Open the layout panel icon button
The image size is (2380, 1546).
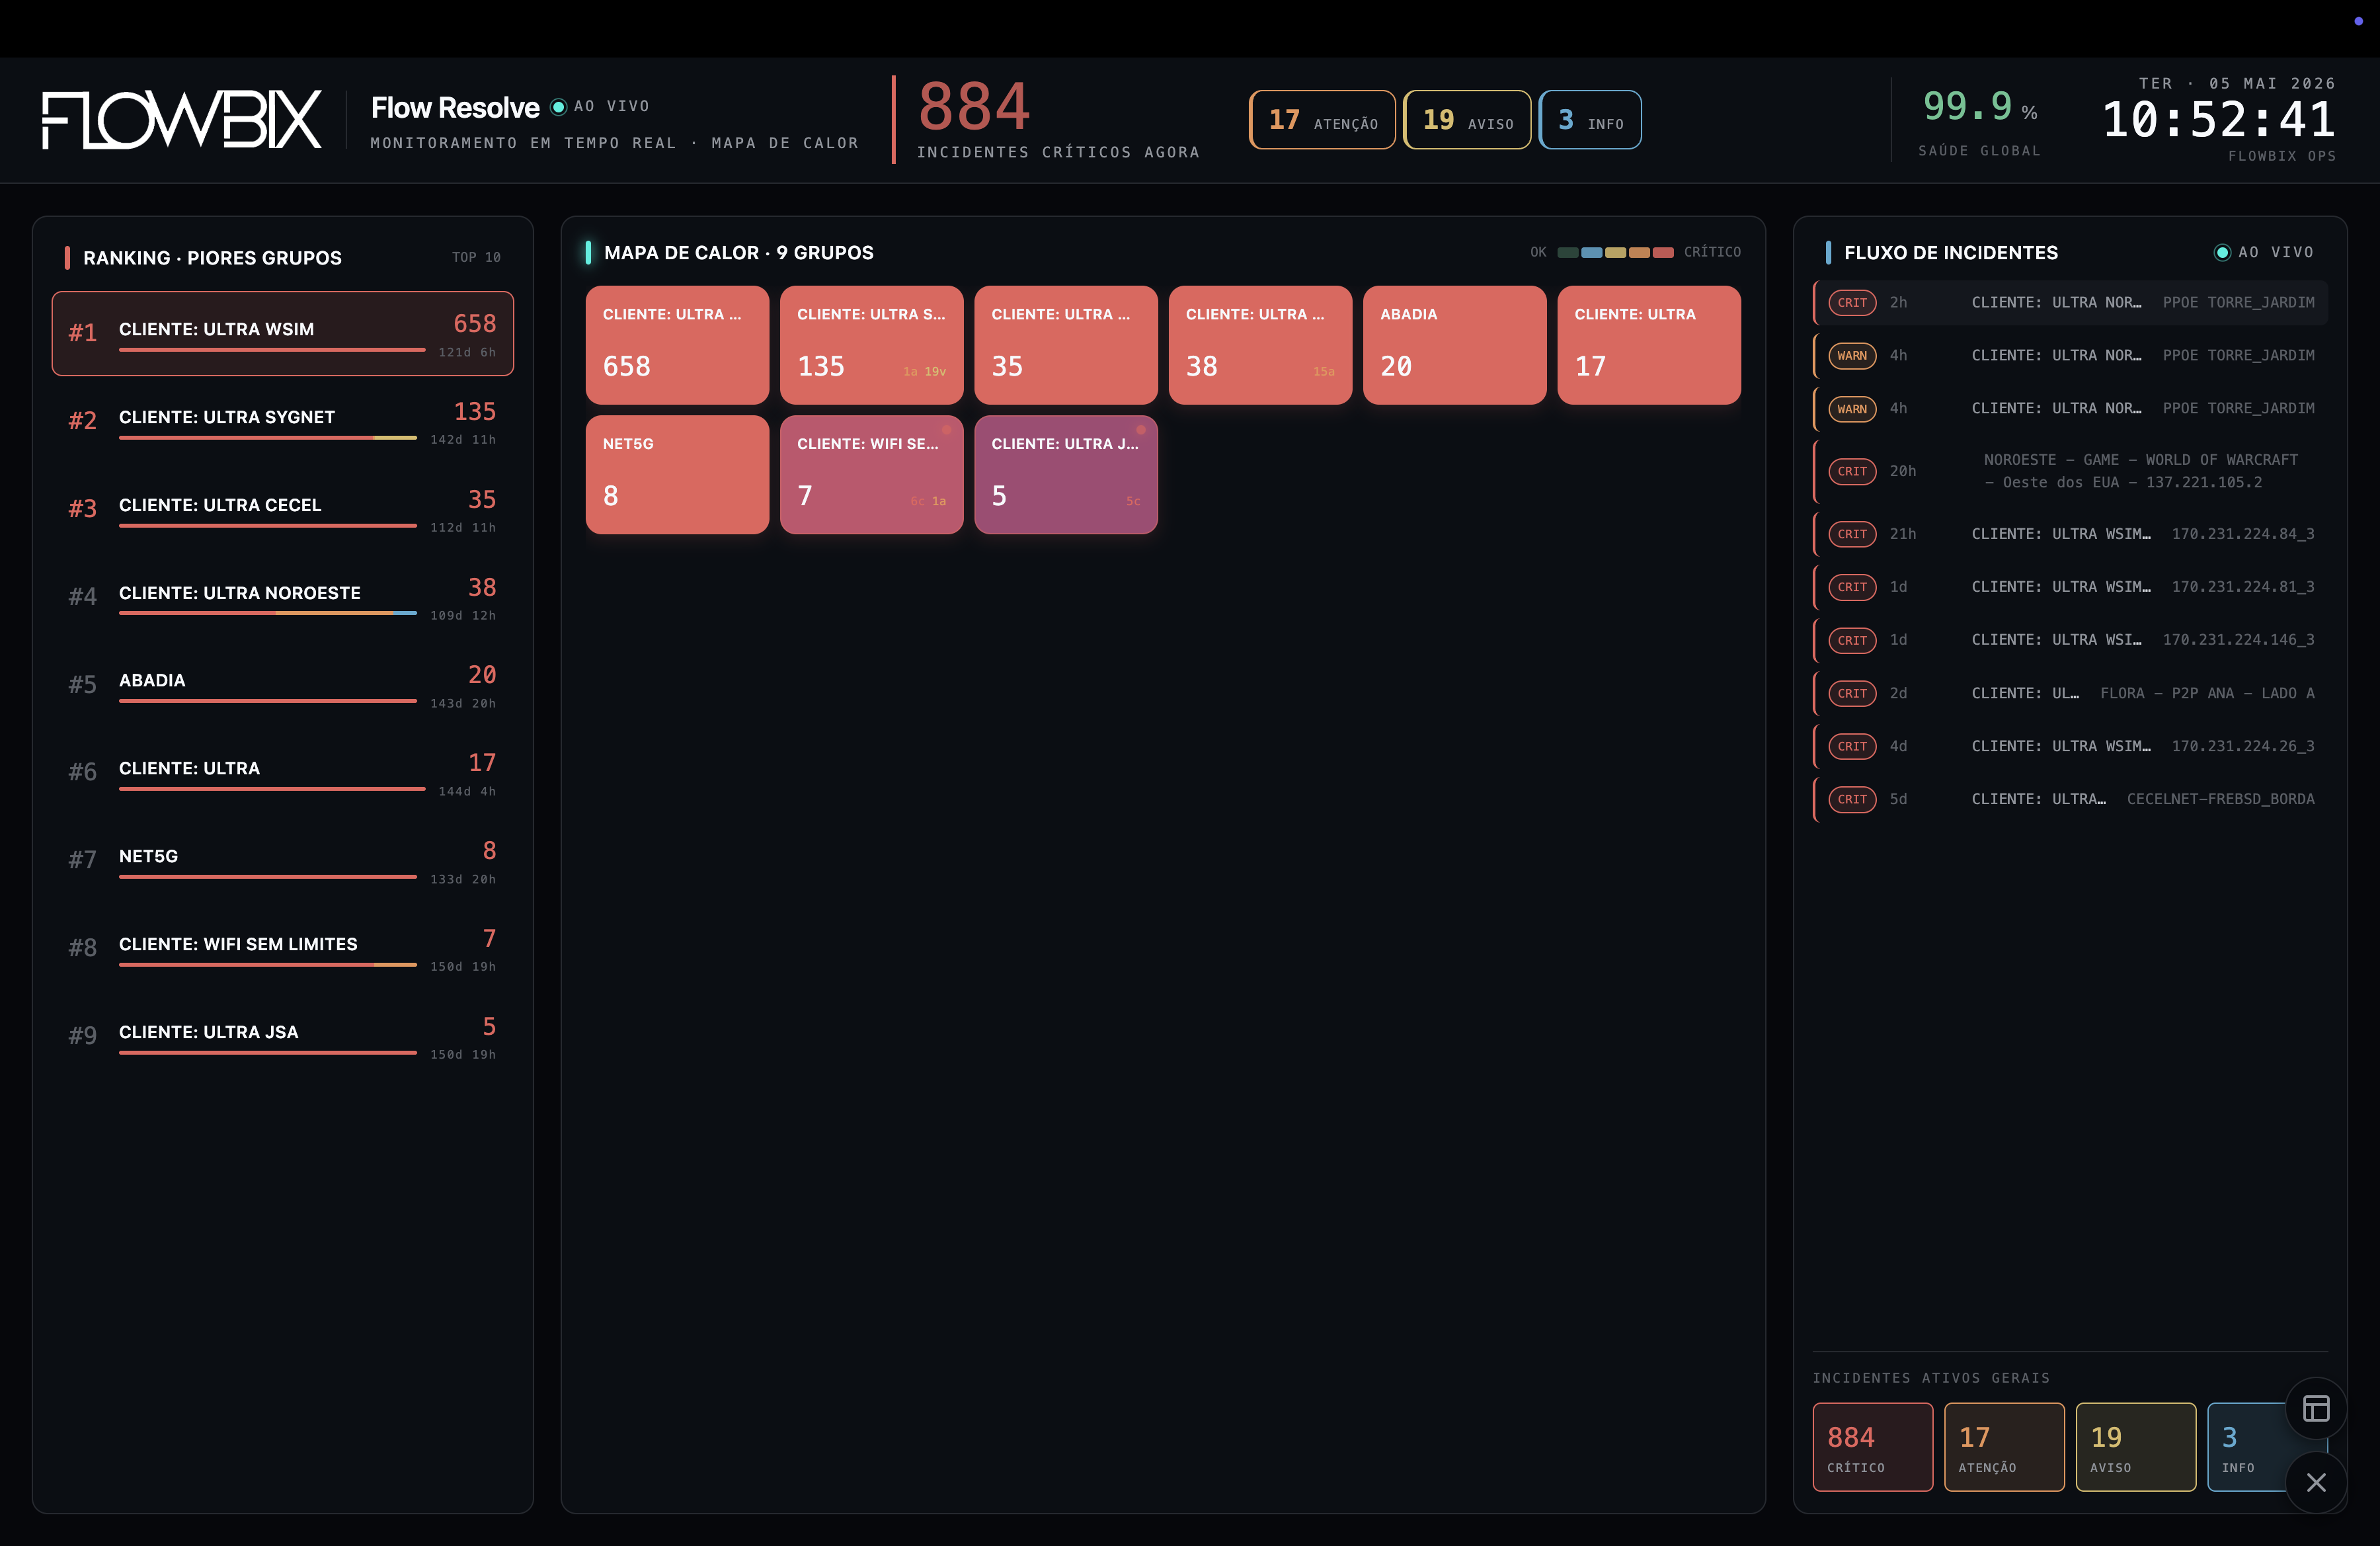2316,1408
